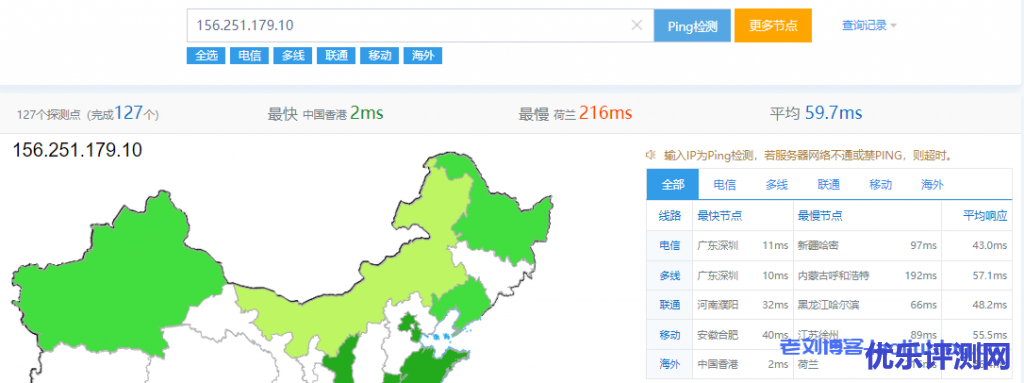The width and height of the screenshot is (1024, 383).
Task: Click the Ping检测 button
Action: point(692,25)
